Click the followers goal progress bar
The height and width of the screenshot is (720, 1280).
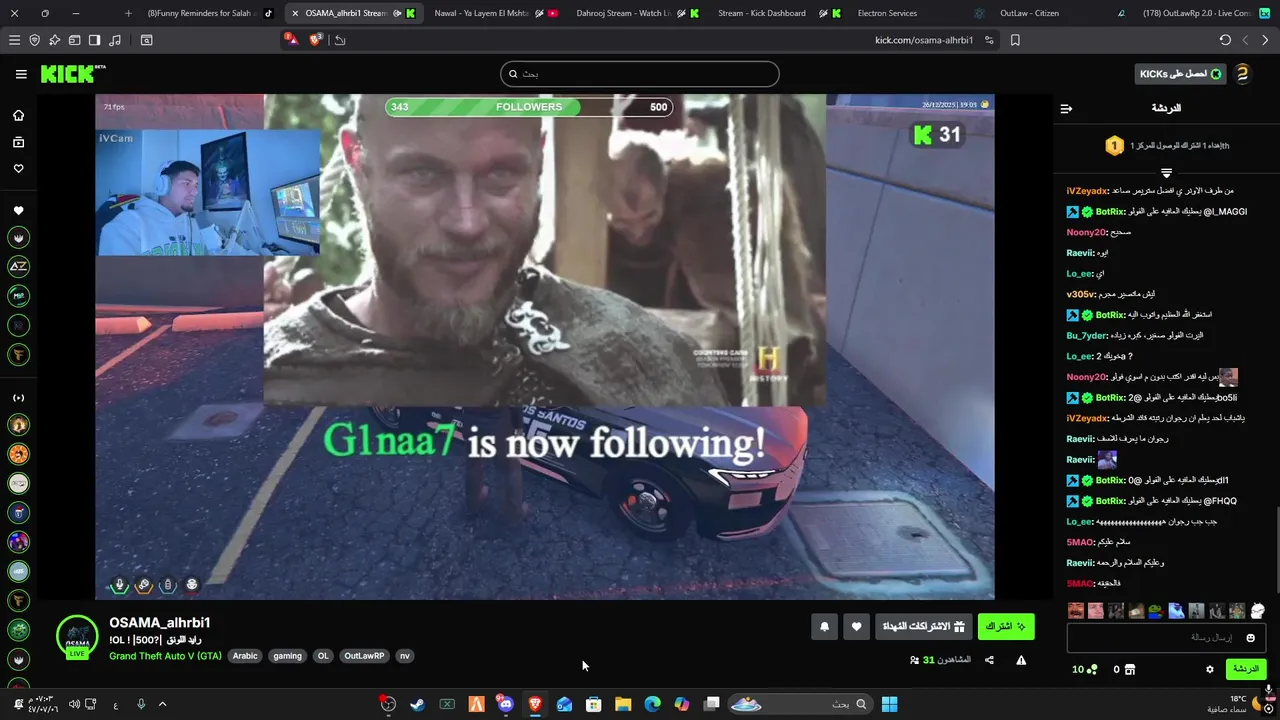(529, 107)
